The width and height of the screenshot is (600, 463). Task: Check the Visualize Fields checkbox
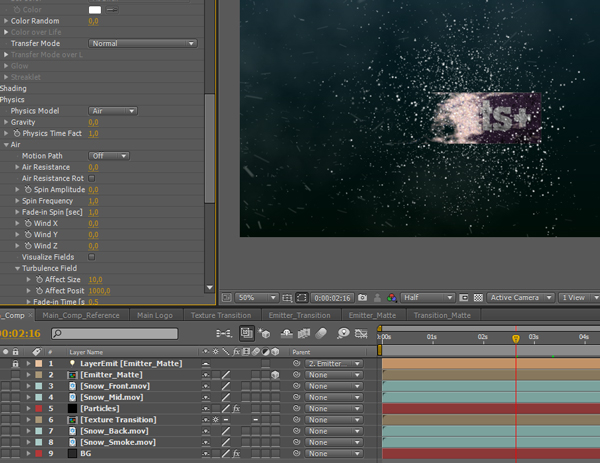(92, 257)
